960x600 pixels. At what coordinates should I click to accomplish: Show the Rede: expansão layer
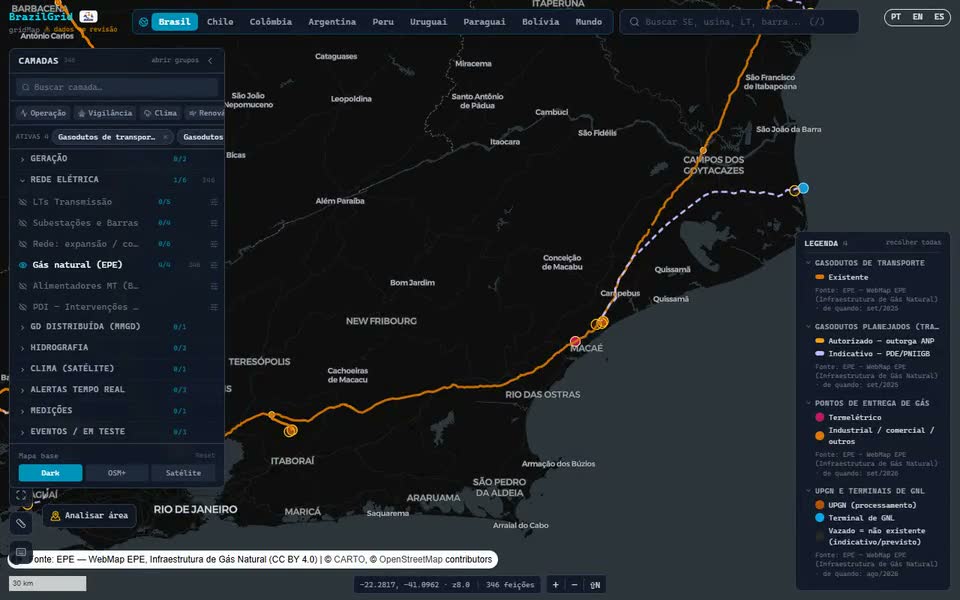(x=23, y=244)
